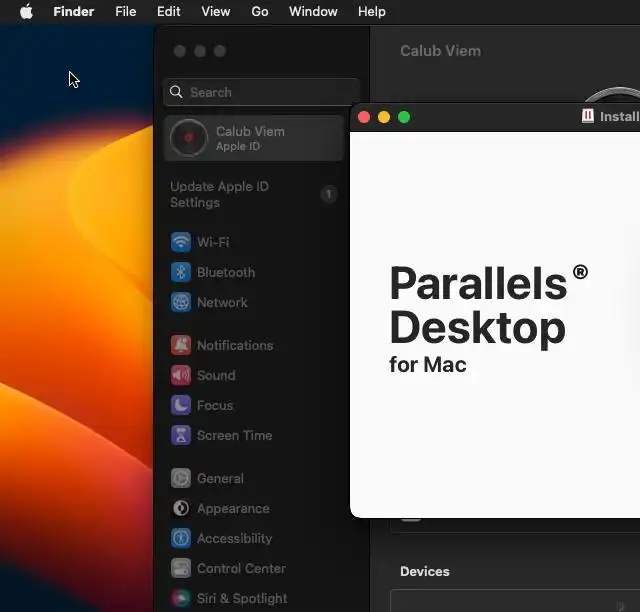Click the Bluetooth icon in sidebar

pyautogui.click(x=181, y=272)
